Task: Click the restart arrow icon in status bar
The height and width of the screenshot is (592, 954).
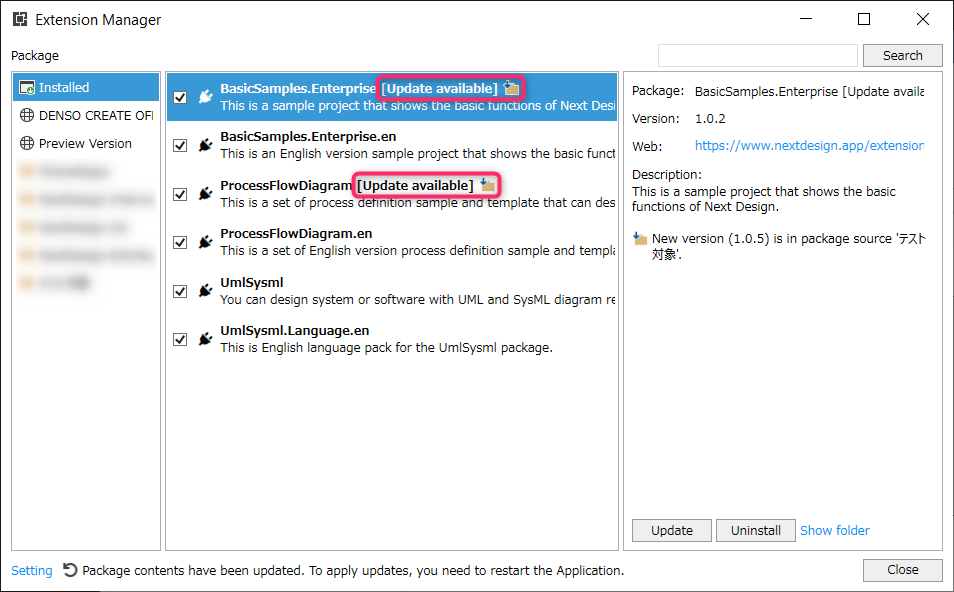Action: (x=70, y=569)
